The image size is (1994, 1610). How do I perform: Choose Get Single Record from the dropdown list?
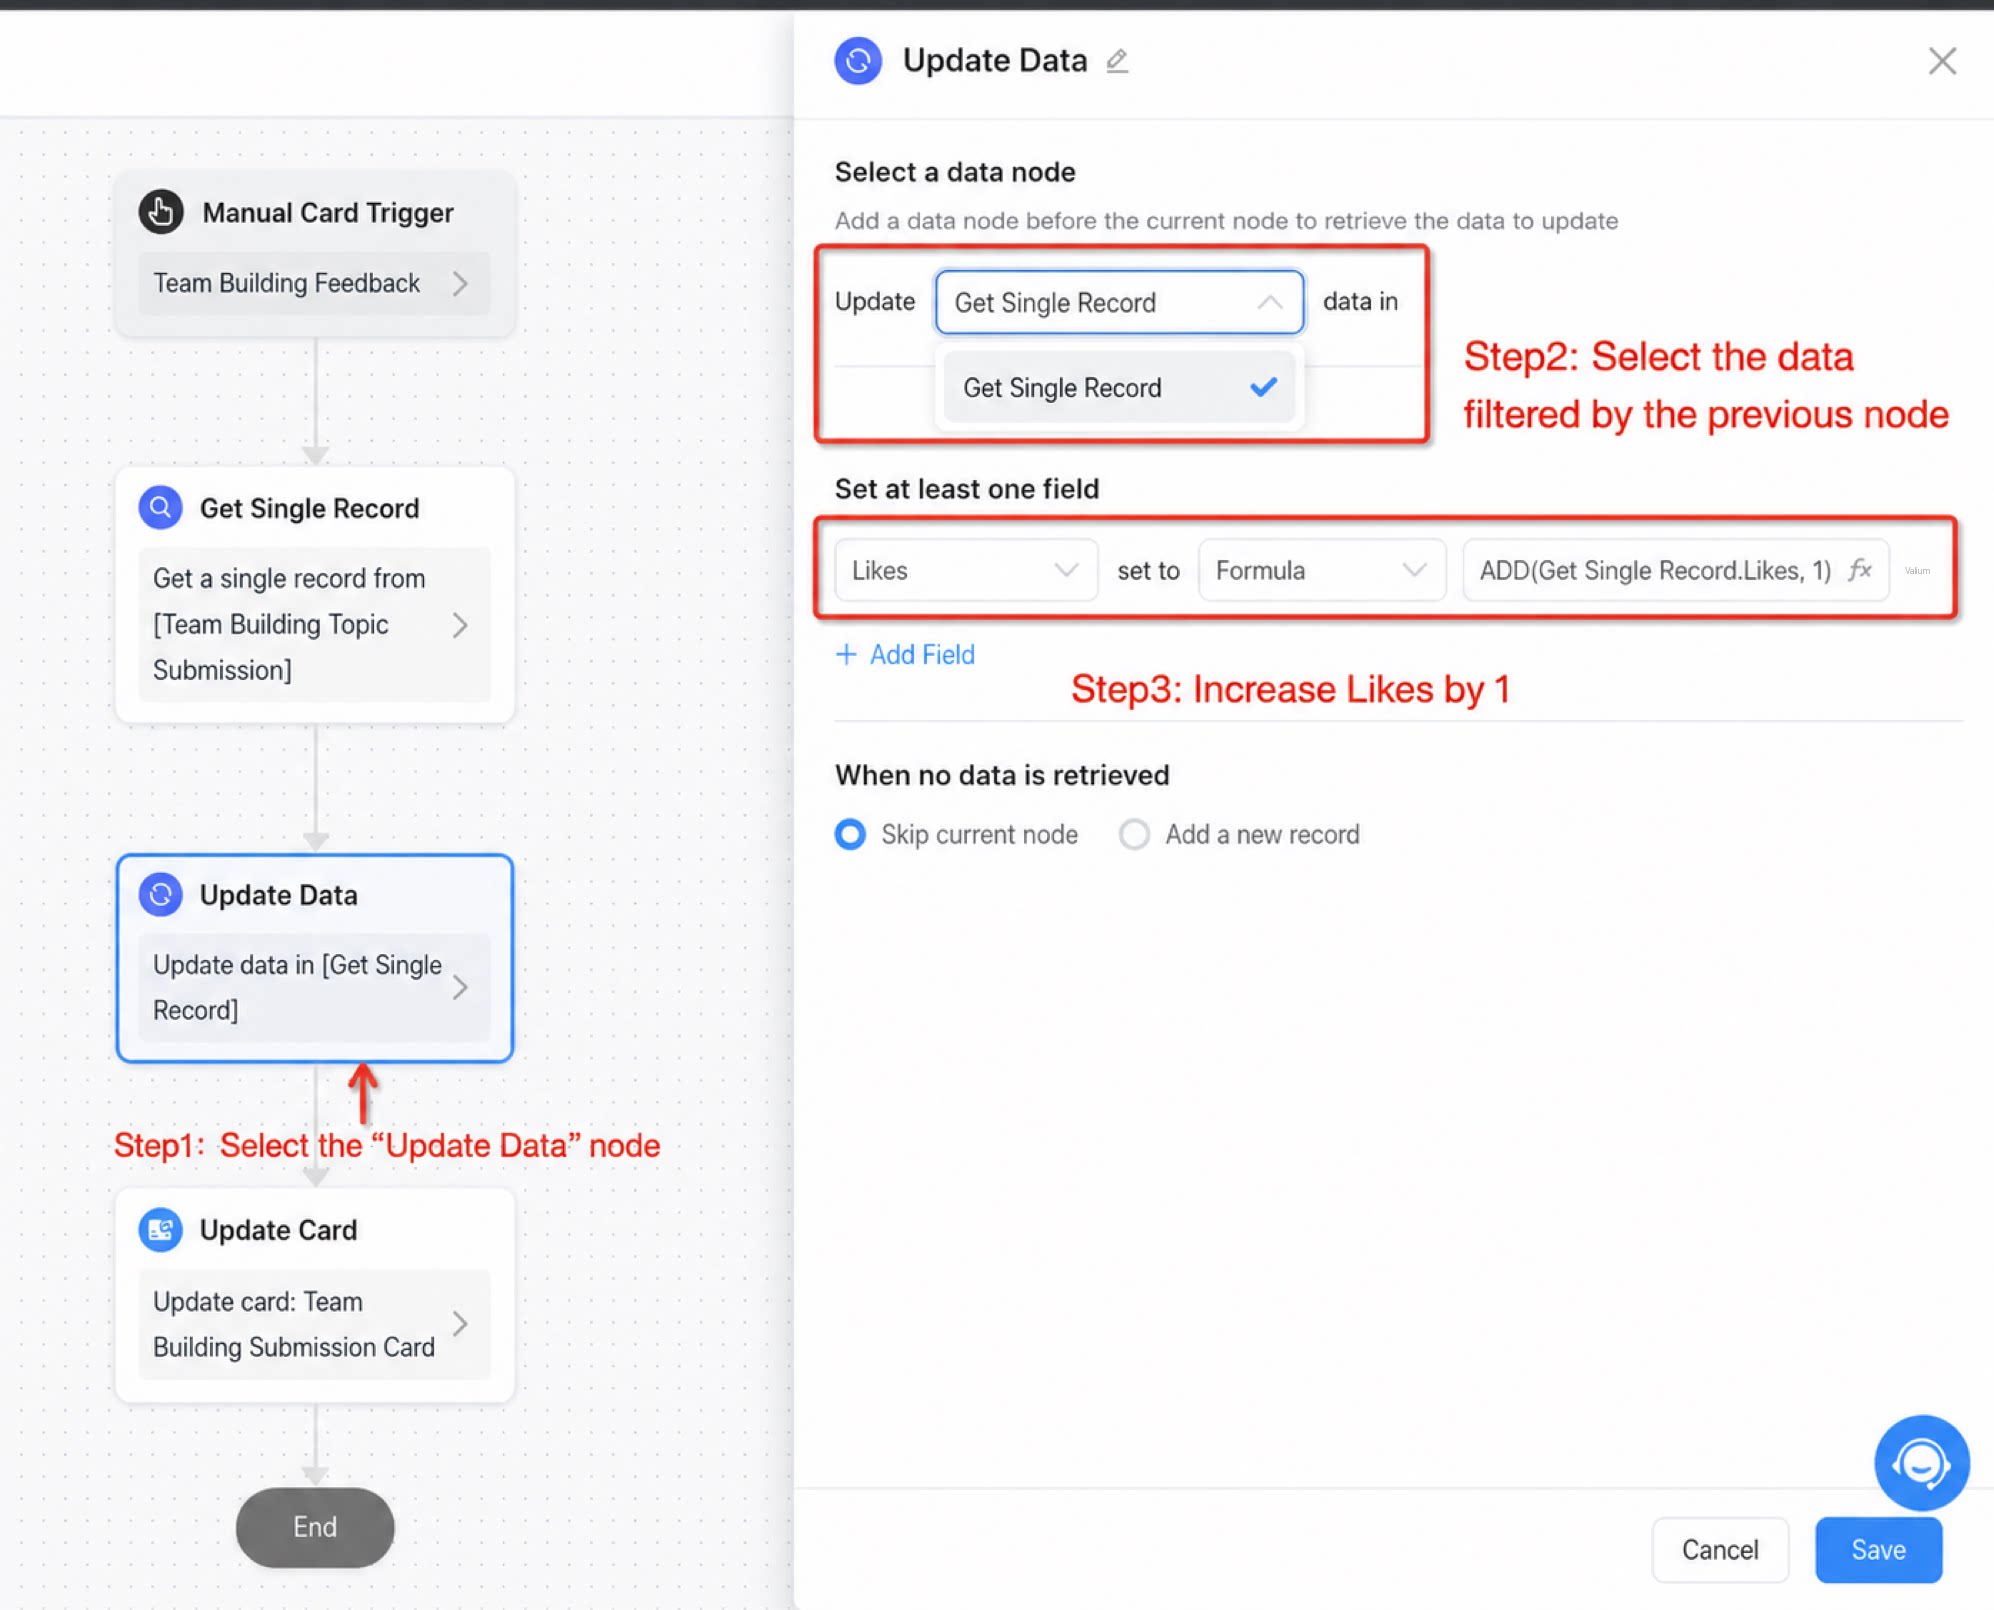click(1119, 388)
